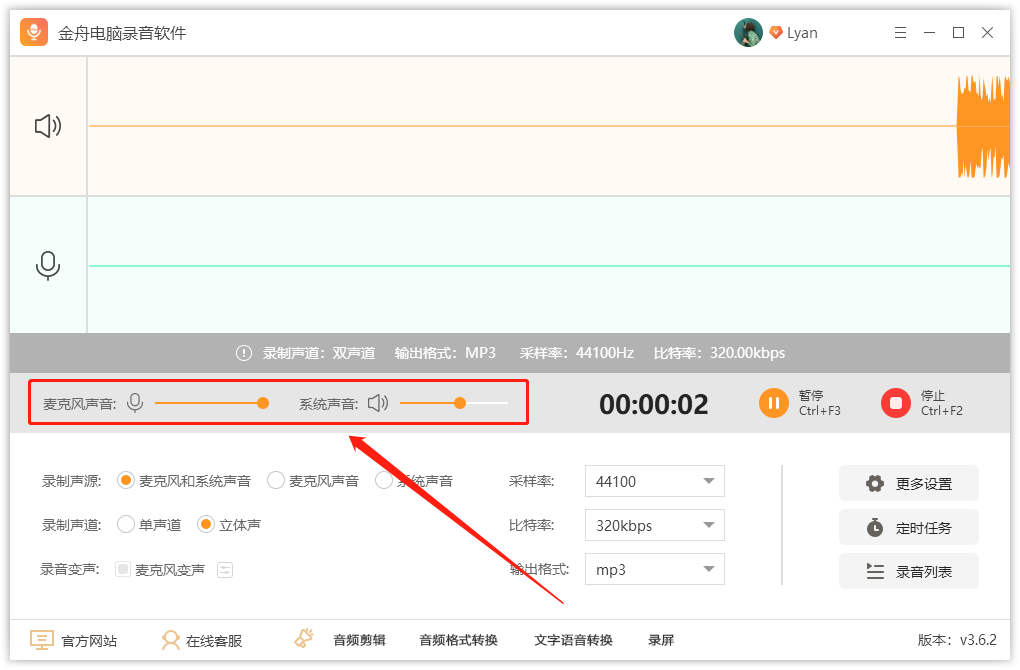This screenshot has height=670, width=1020.
Task: Click the microphone icon beside 麦克风声音 slider
Action: click(135, 403)
